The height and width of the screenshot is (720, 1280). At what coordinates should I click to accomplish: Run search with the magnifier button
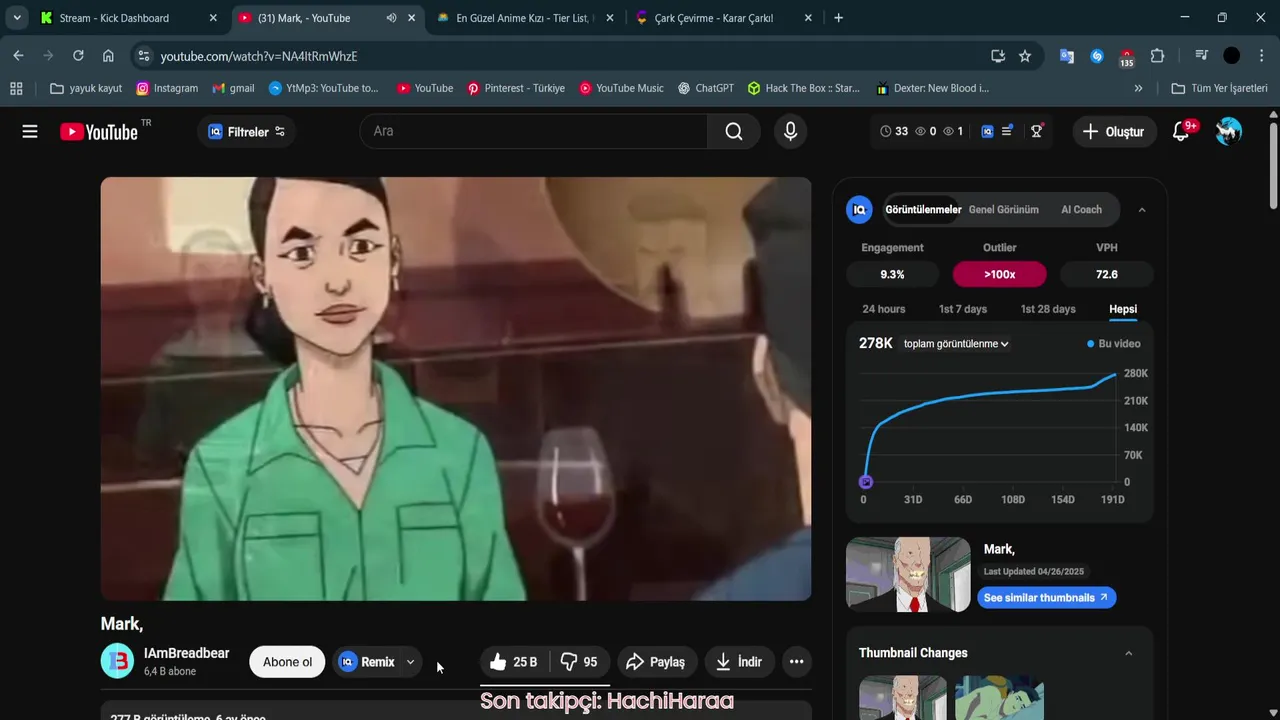pos(734,131)
